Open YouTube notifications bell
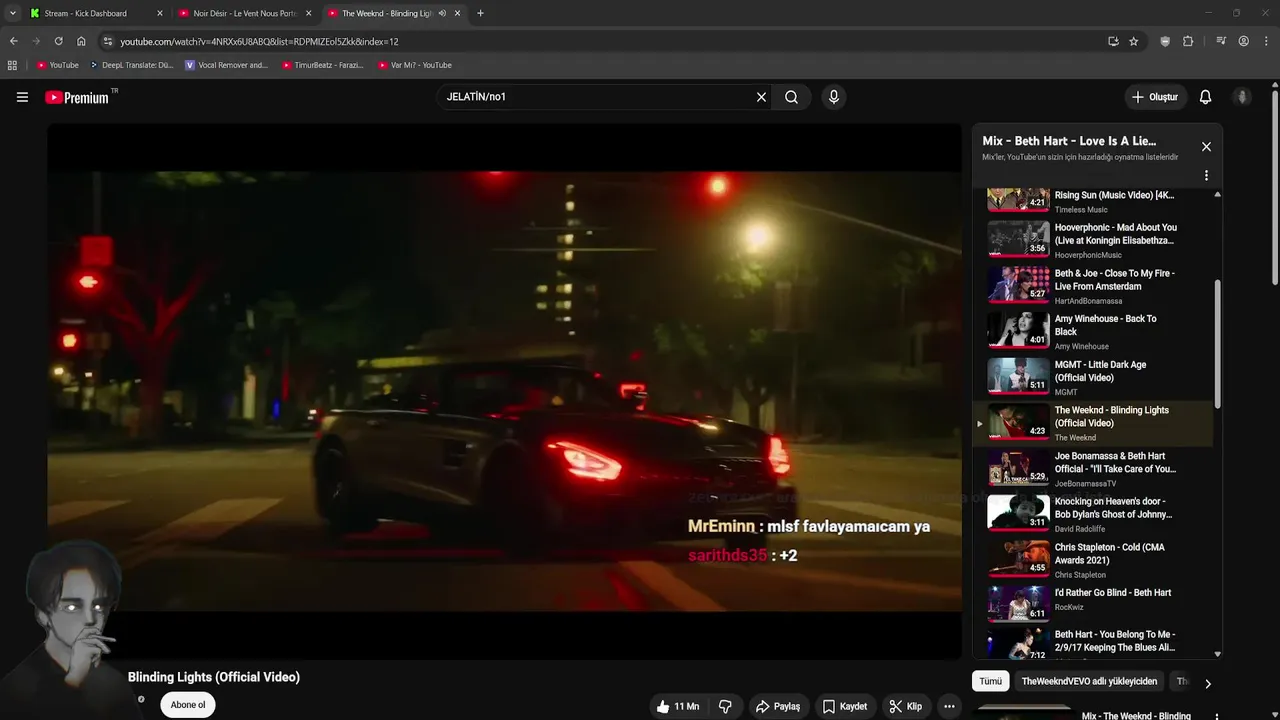 (1205, 97)
